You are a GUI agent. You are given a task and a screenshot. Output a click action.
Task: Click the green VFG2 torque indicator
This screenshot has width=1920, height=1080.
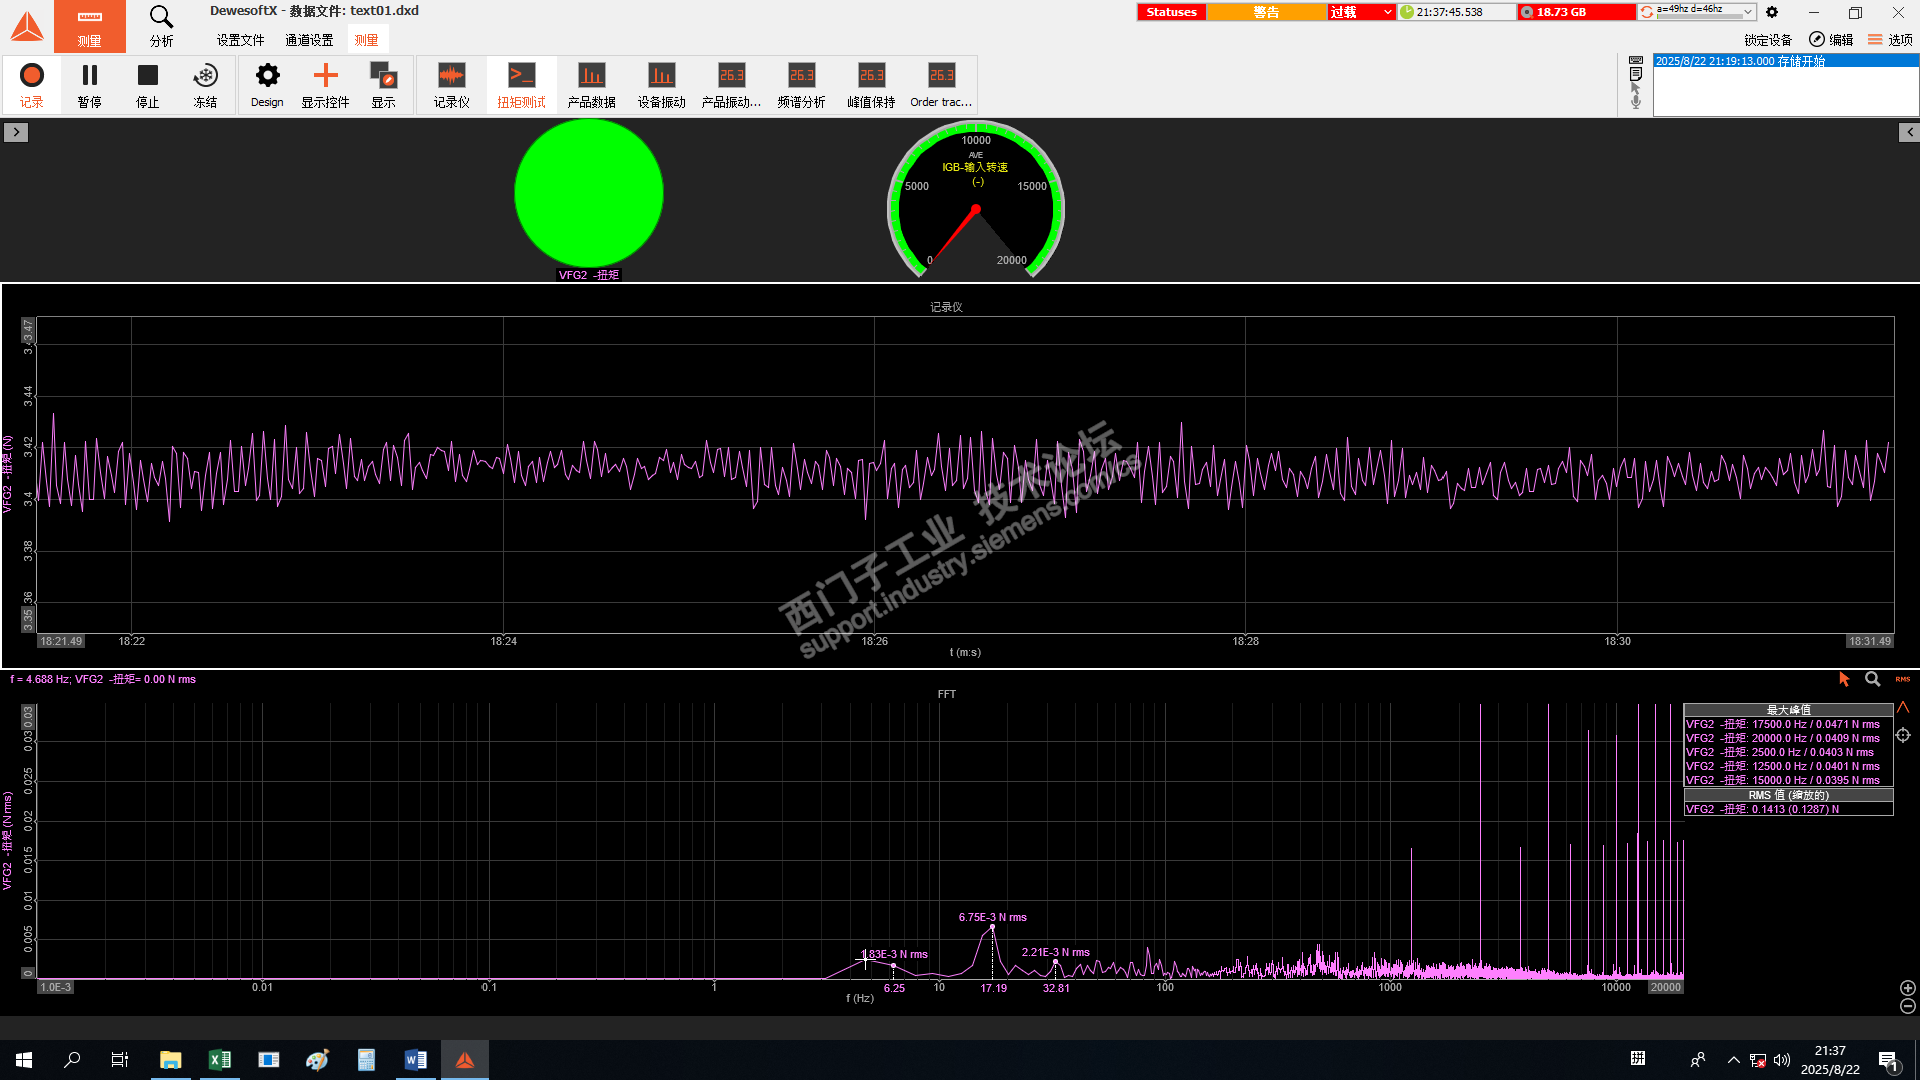(x=589, y=193)
